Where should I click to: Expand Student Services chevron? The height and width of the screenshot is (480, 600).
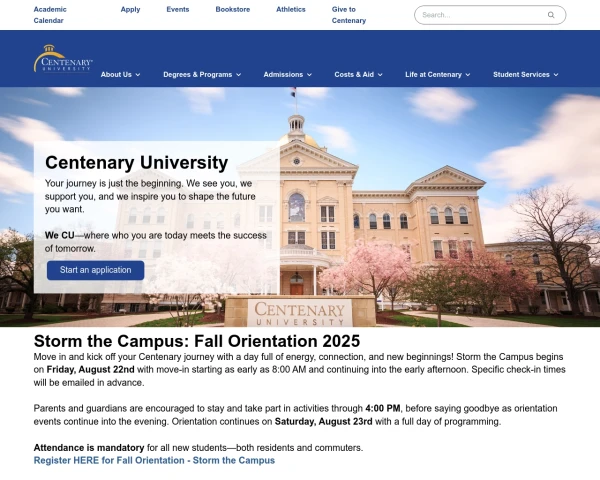click(x=556, y=75)
